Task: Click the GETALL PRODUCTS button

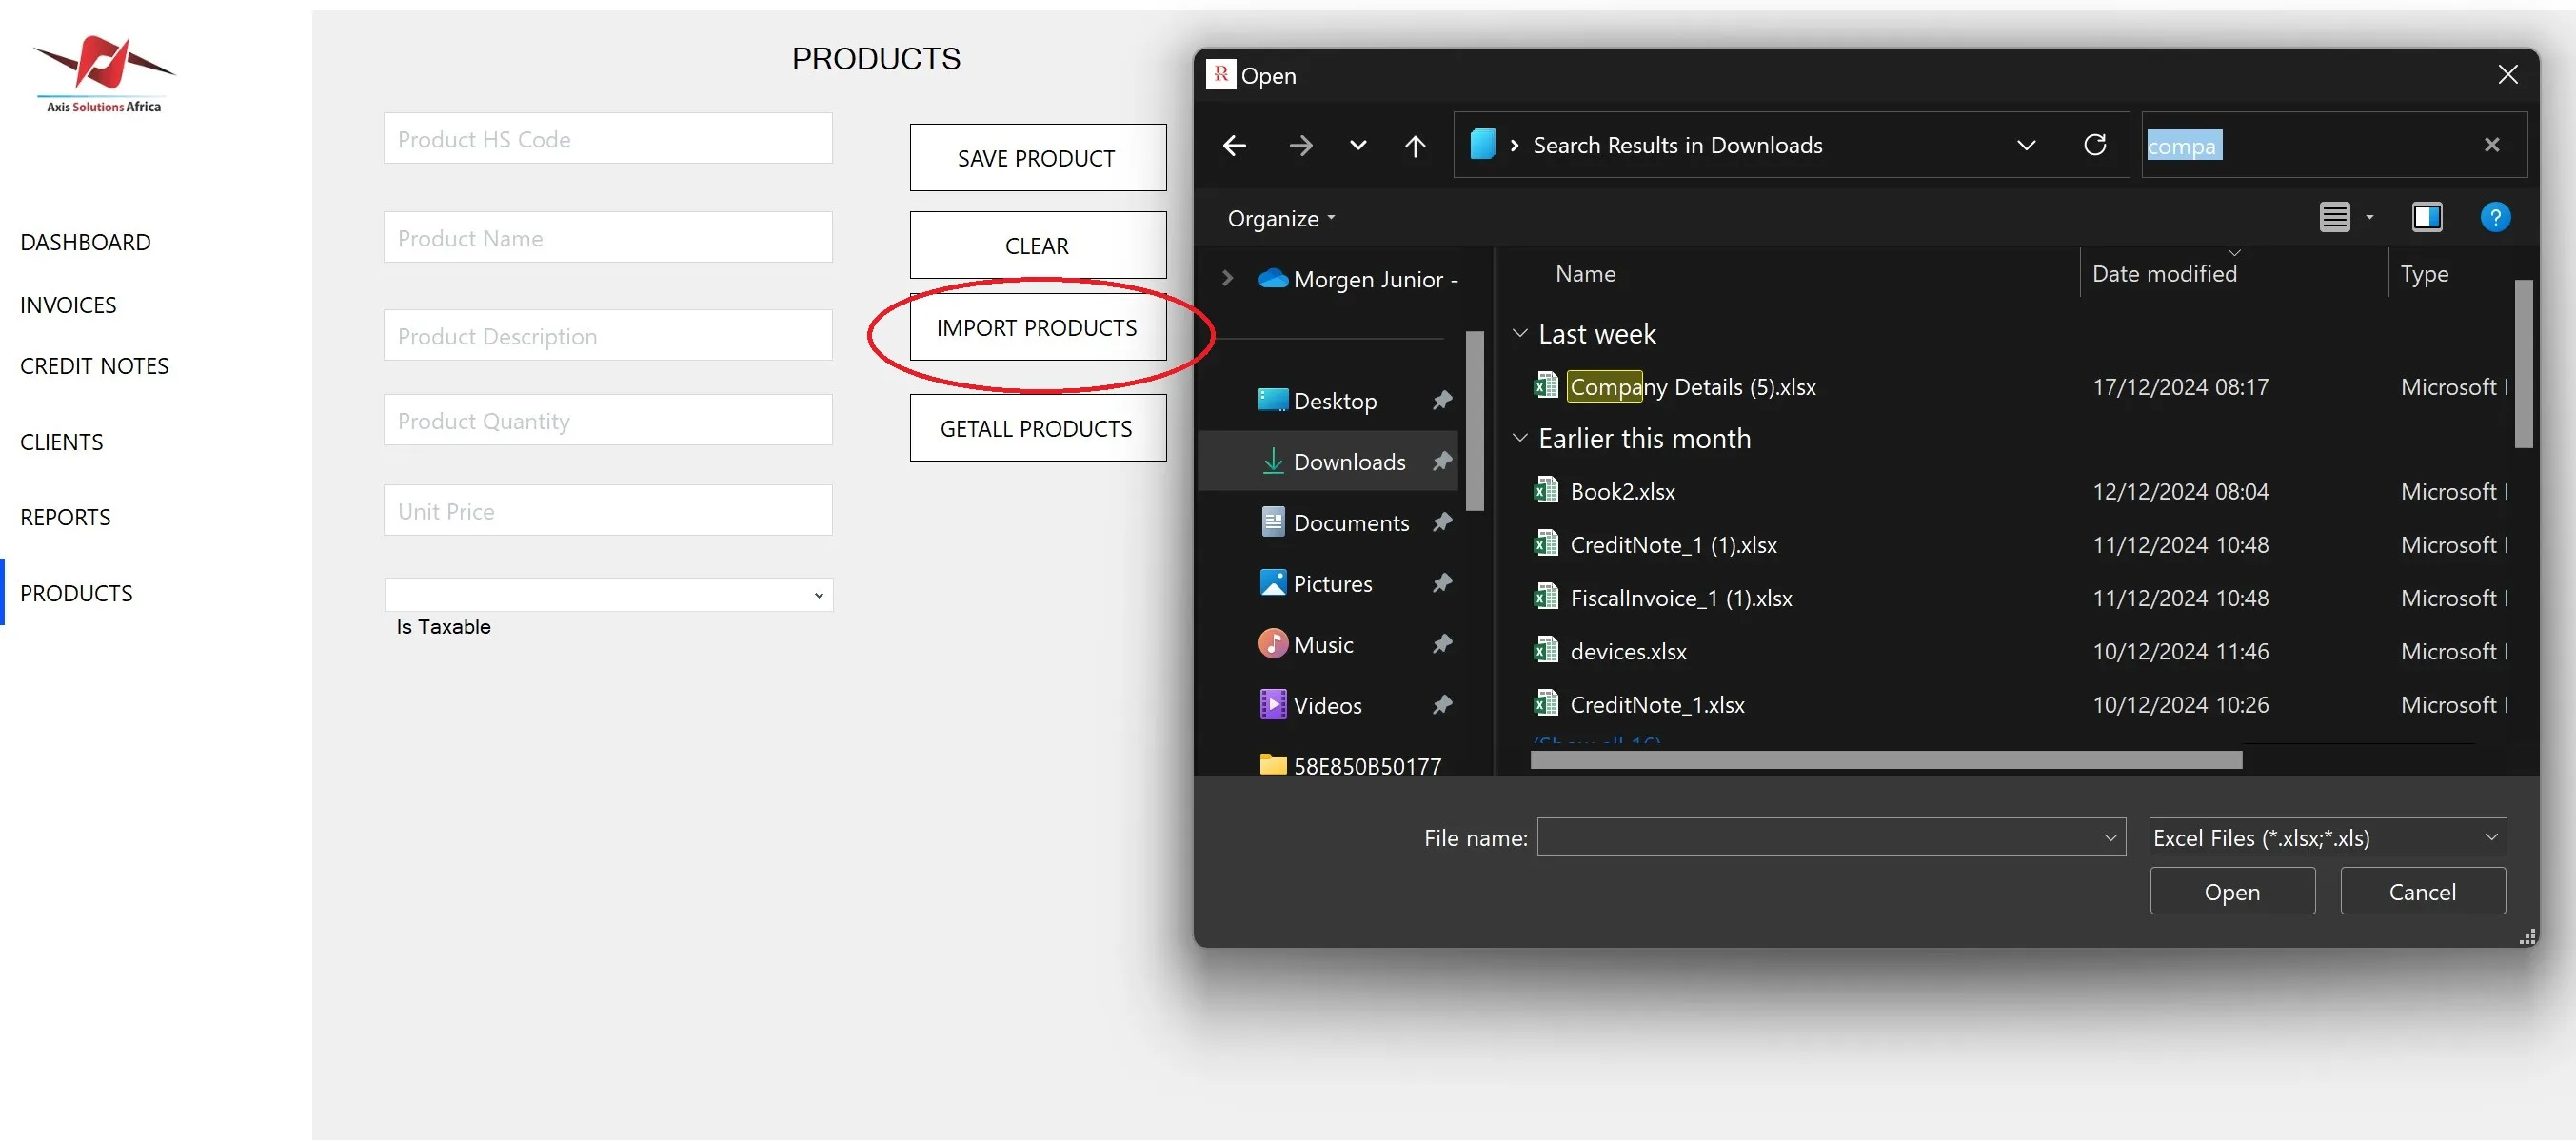Action: pos(1037,428)
